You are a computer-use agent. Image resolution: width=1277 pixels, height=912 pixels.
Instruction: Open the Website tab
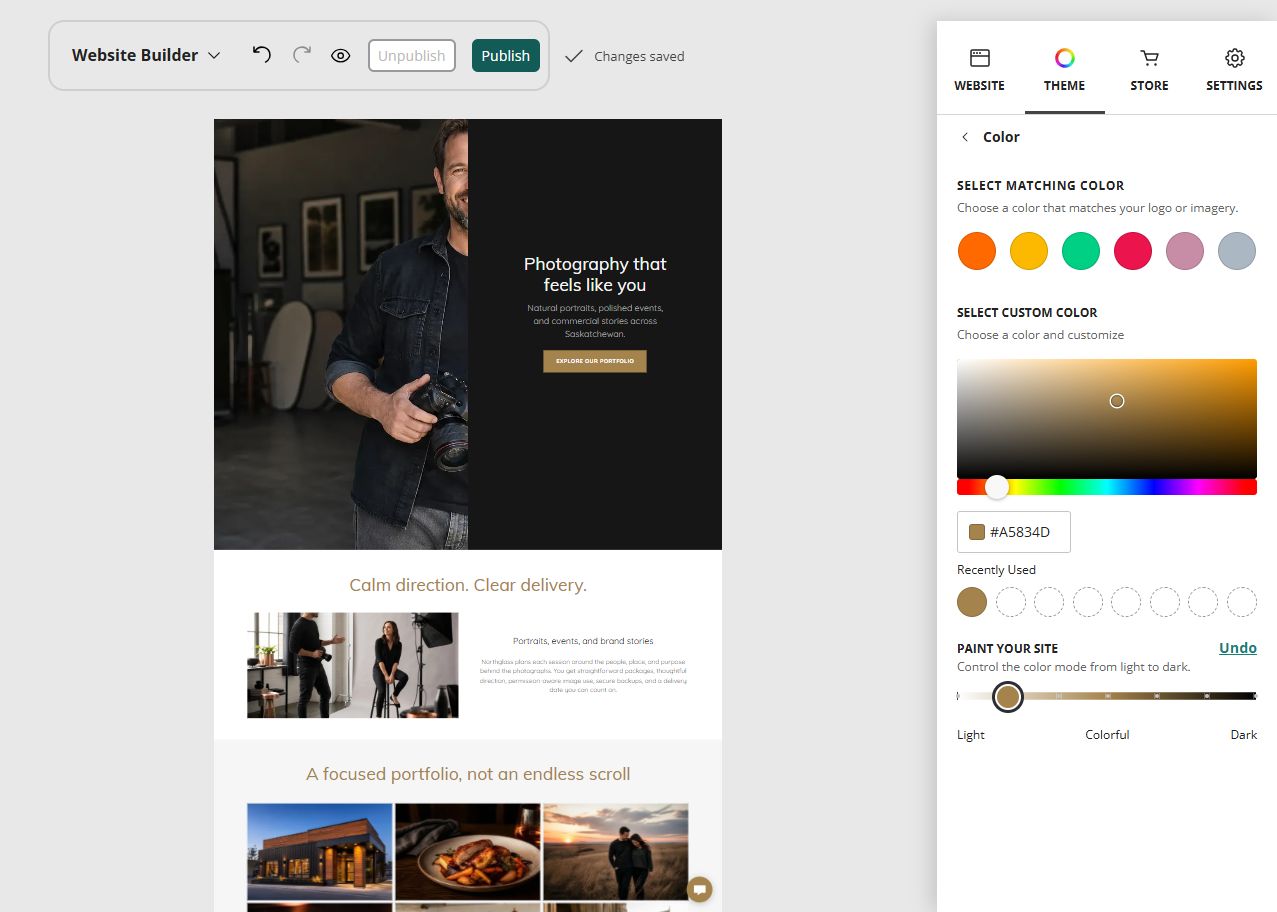[980, 70]
